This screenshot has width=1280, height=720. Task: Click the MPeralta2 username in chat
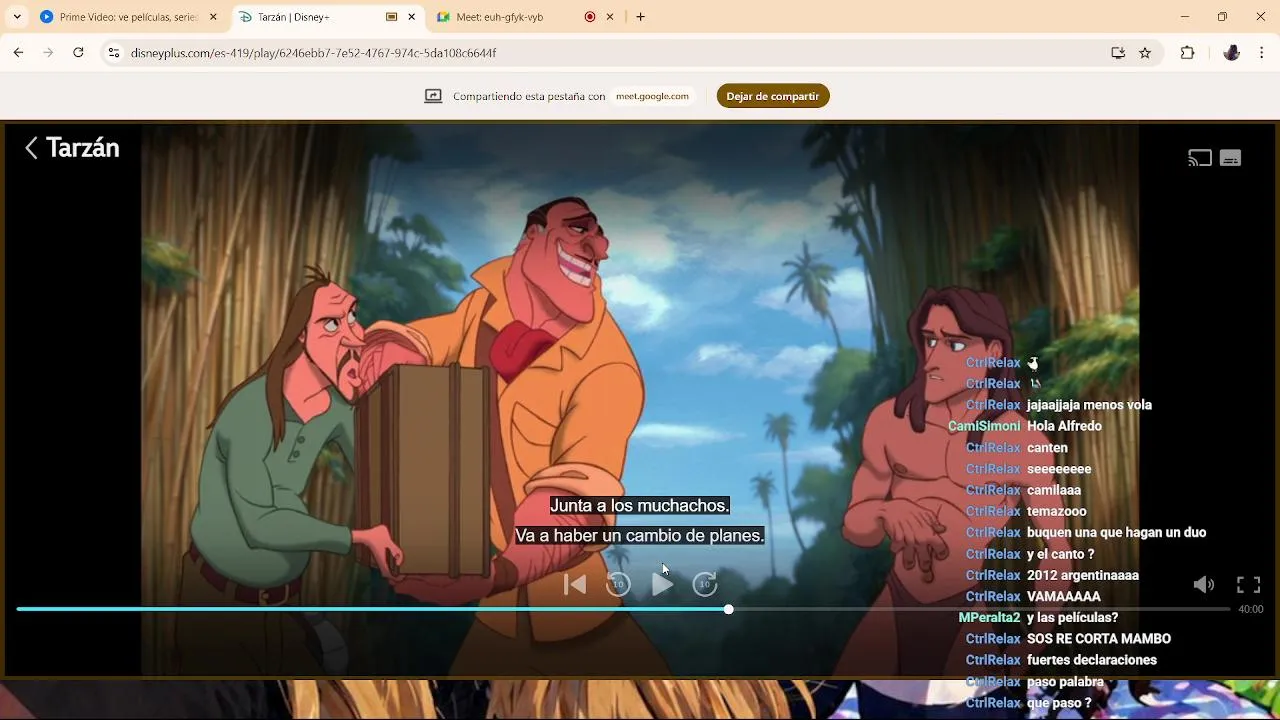click(x=989, y=618)
